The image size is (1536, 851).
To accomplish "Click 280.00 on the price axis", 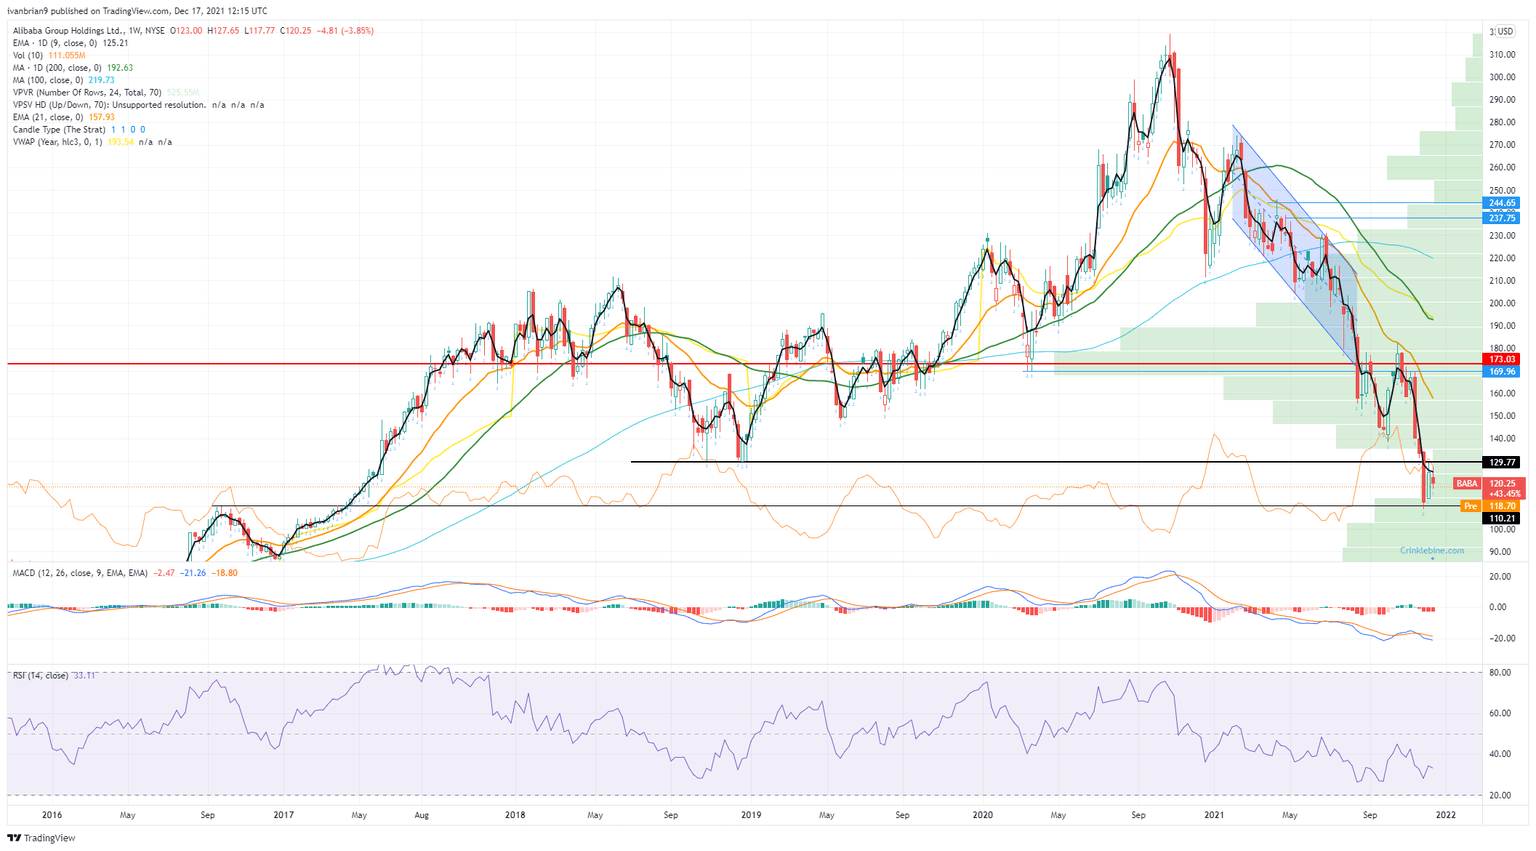I will 1503,123.
